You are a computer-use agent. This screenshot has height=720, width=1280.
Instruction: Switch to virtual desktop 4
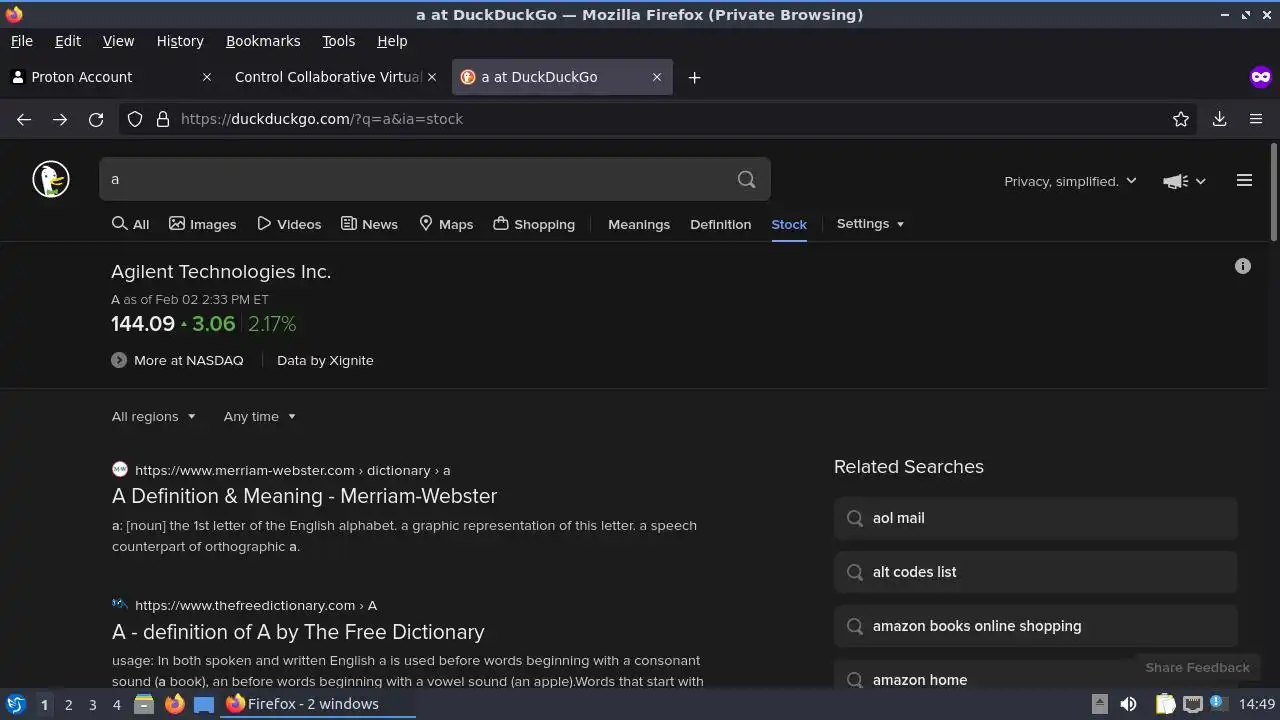[116, 705]
